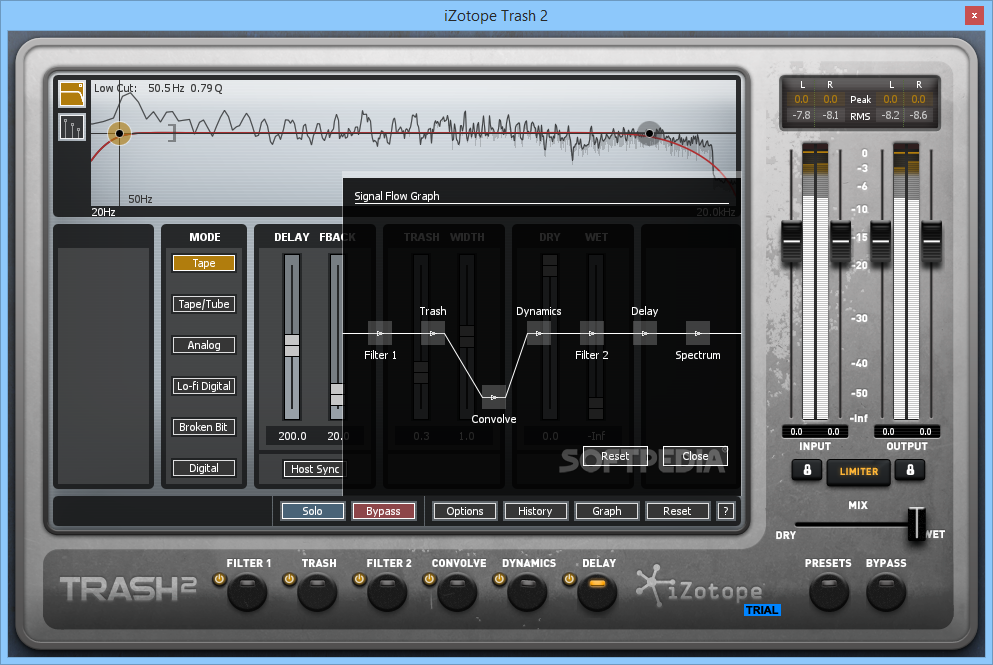Click the Delay node in flow graph
Image resolution: width=993 pixels, height=665 pixels.
[645, 333]
